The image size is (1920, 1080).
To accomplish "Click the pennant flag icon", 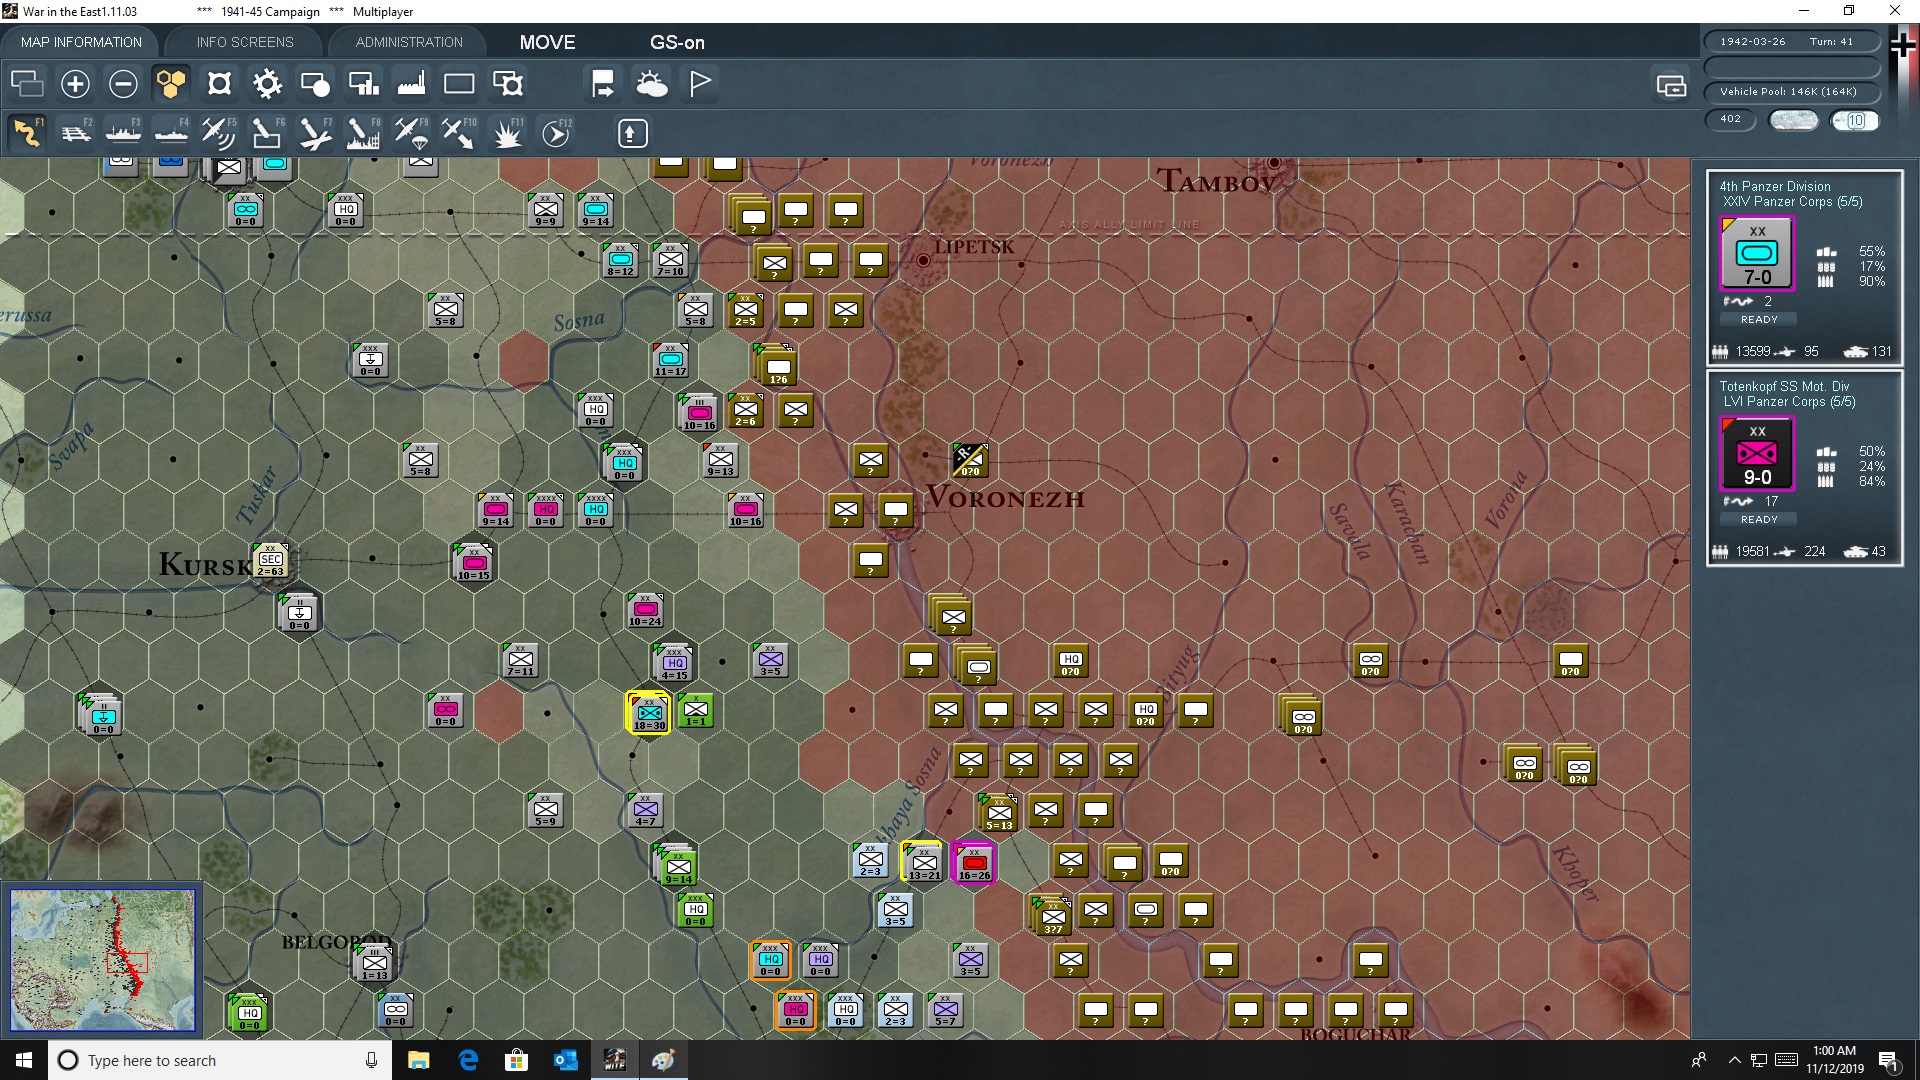I will [x=700, y=83].
